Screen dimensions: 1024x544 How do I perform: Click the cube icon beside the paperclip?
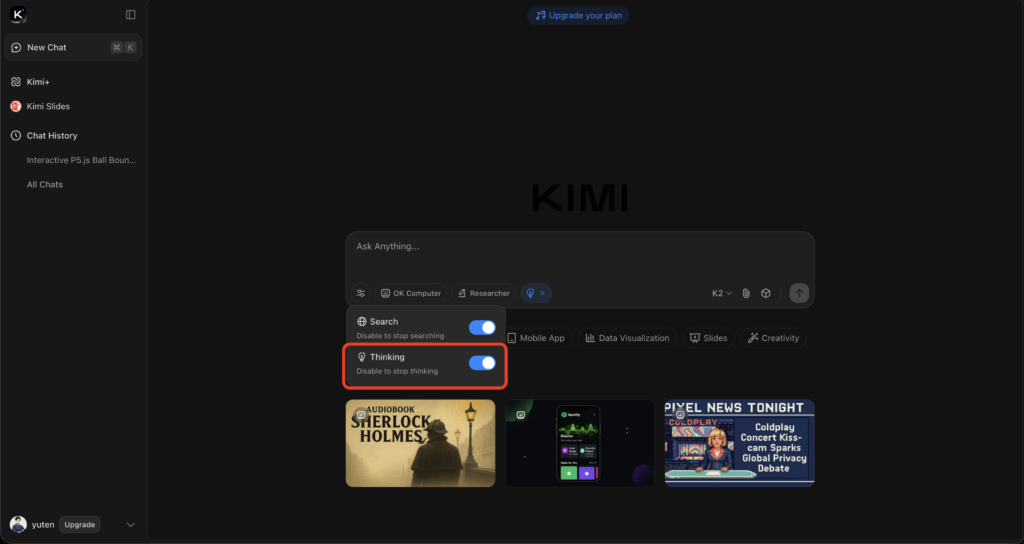[x=765, y=293]
